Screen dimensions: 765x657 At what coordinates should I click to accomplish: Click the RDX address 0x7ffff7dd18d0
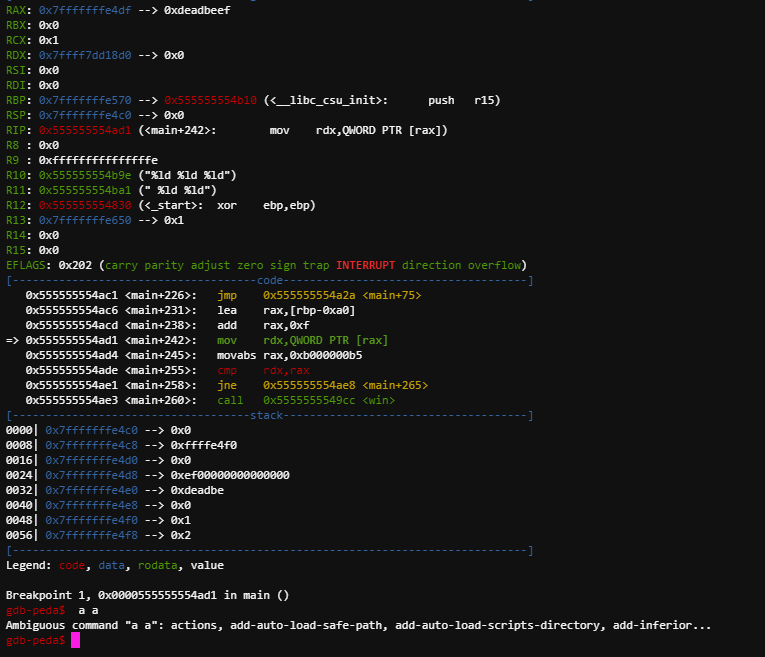tap(85, 55)
